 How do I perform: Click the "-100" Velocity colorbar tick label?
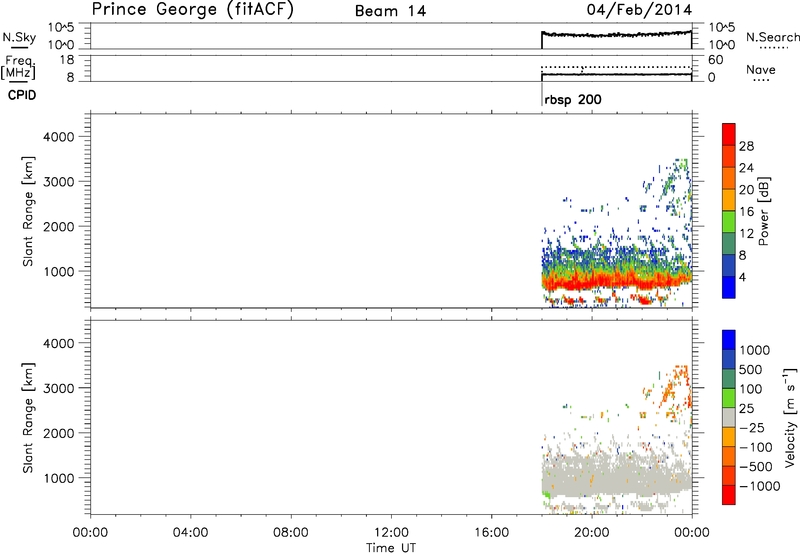(756, 447)
